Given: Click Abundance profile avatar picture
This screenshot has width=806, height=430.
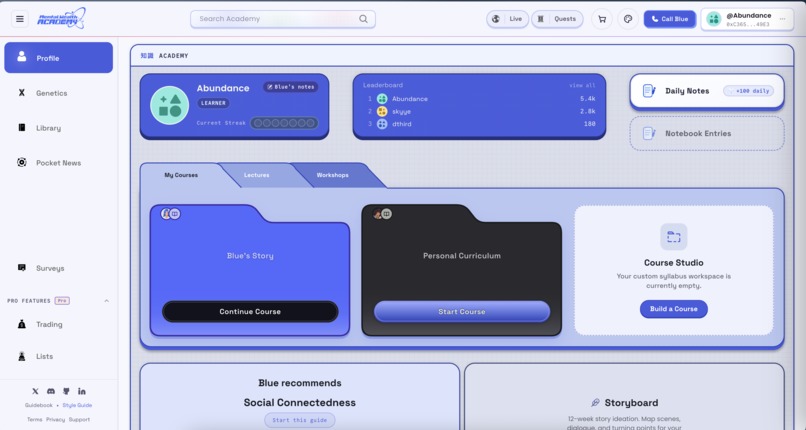Looking at the screenshot, I should point(170,105).
